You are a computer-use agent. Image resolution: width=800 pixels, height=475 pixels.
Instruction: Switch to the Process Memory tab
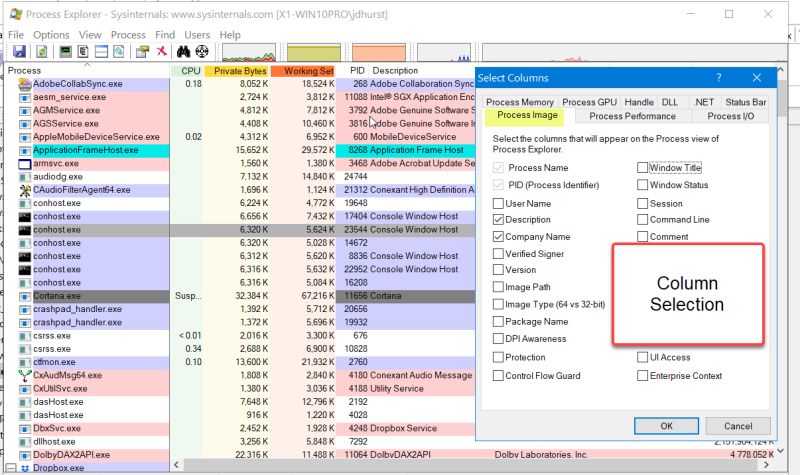pos(519,102)
